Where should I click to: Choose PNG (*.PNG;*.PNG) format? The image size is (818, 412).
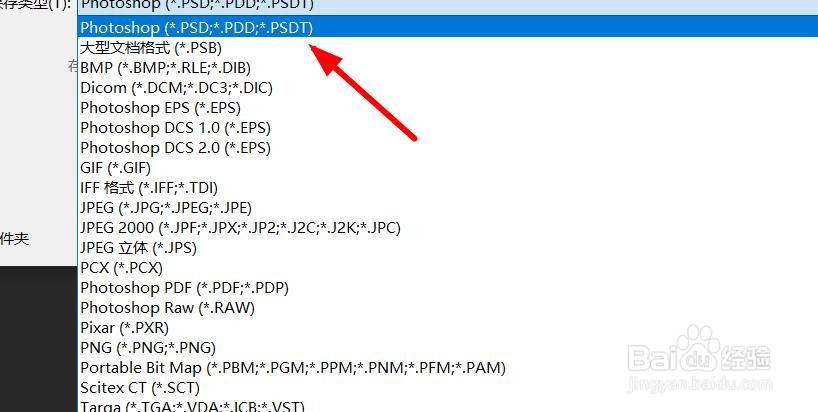coord(448,348)
